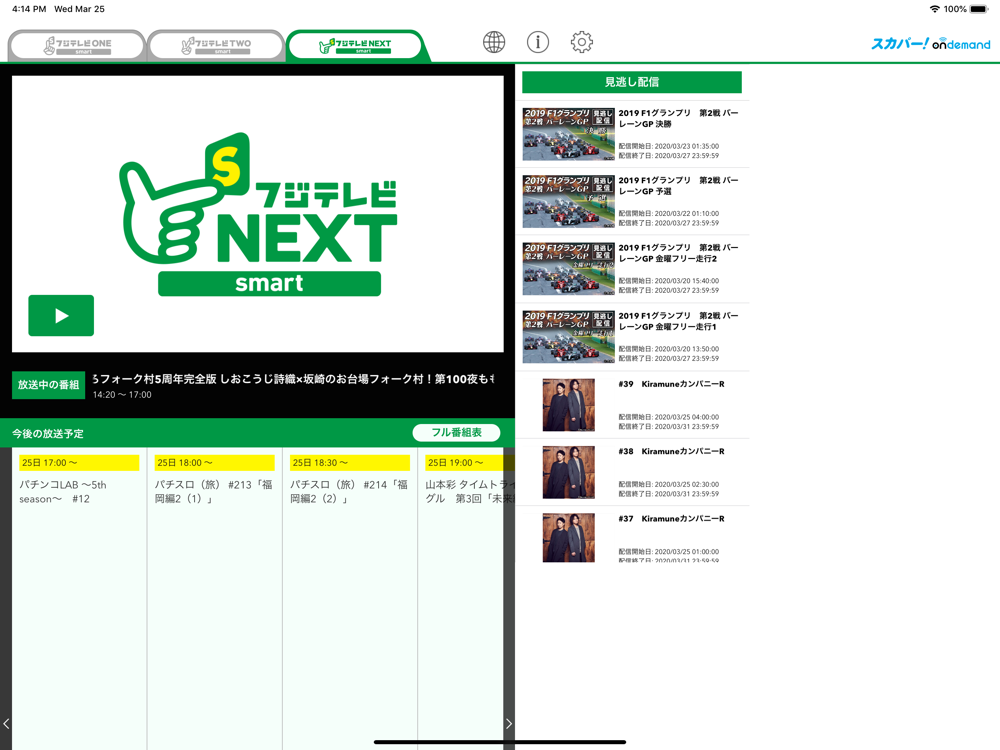Select title 2019 F1グランプリ バーレーンGP 決勝
Viewport: 1000px width, 750px height.
point(679,119)
